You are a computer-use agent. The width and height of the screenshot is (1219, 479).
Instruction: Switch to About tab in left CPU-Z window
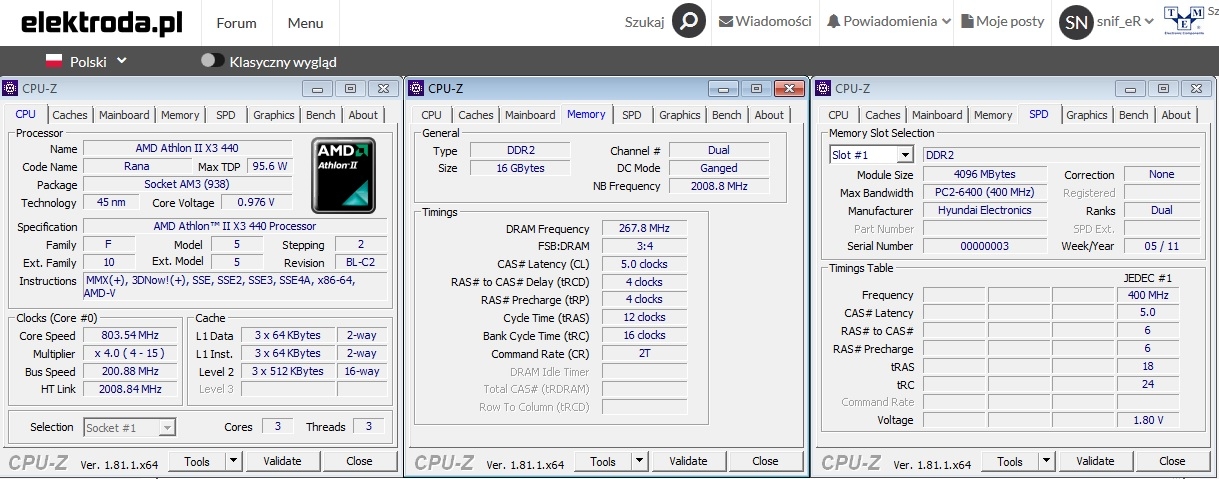coord(363,115)
